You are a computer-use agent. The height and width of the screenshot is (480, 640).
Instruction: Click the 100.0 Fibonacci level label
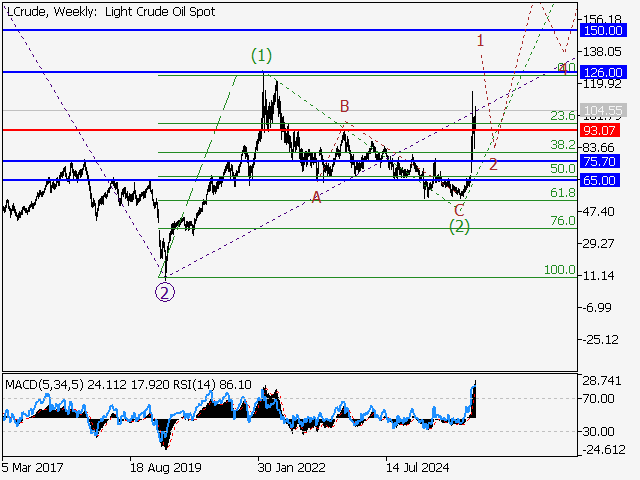click(559, 270)
